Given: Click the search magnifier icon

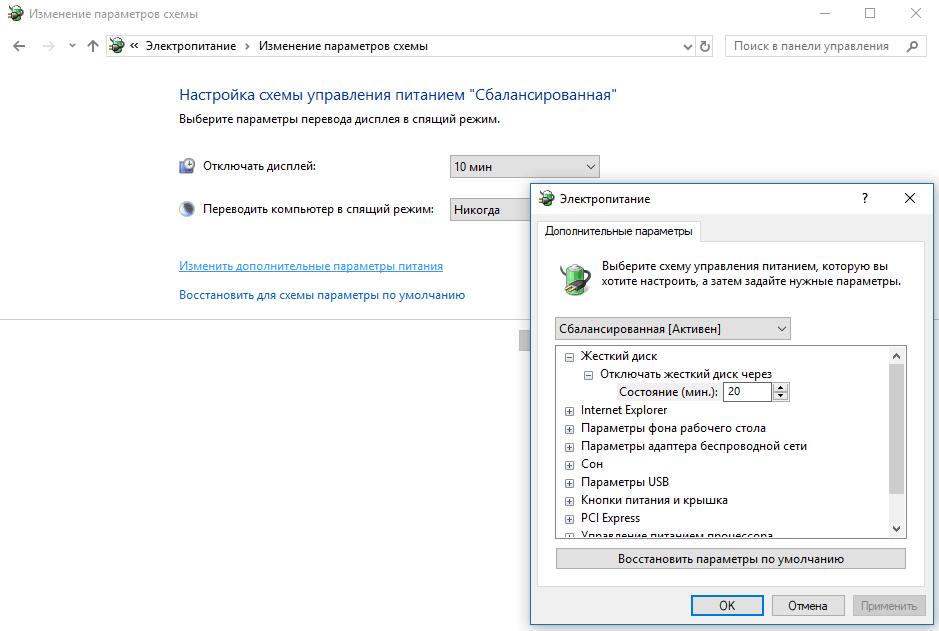Looking at the screenshot, I should coord(911,46).
